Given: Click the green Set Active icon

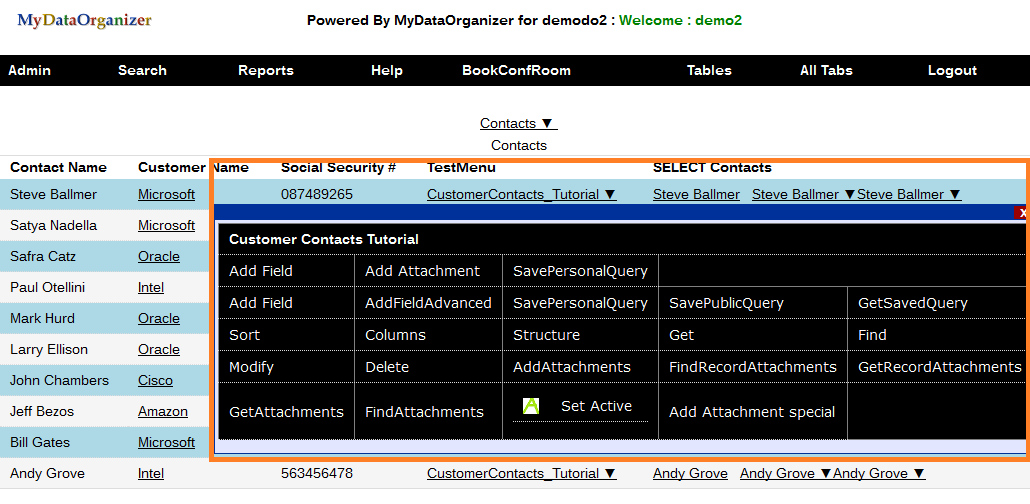Looking at the screenshot, I should (x=531, y=406).
